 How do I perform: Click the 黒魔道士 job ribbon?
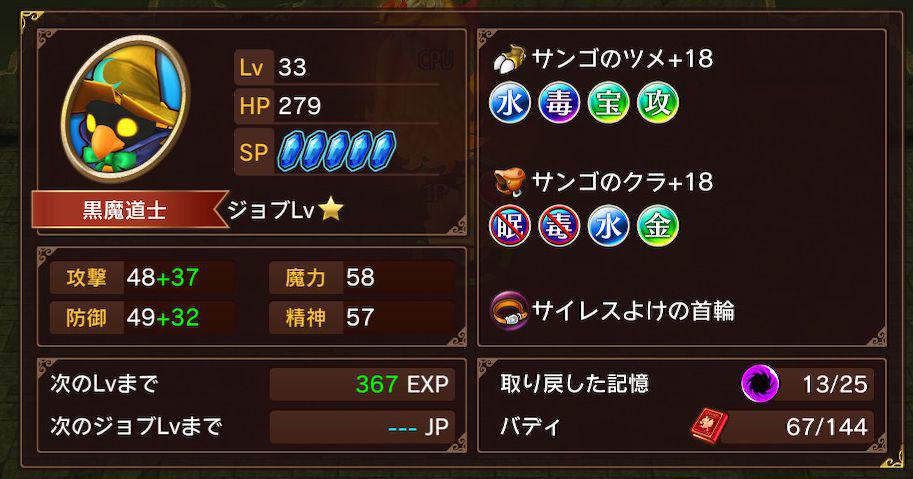129,210
